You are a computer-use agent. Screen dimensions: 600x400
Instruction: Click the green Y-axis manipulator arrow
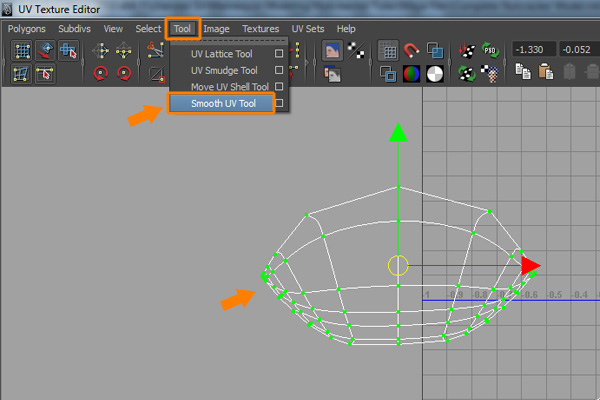(x=398, y=133)
